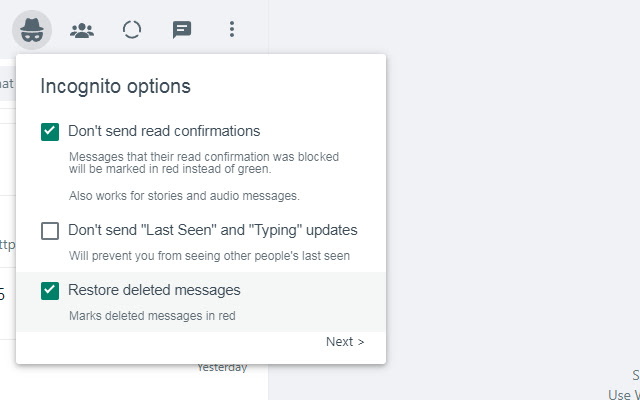640x400 pixels.
Task: Click the Incognito options heading
Action: (115, 86)
